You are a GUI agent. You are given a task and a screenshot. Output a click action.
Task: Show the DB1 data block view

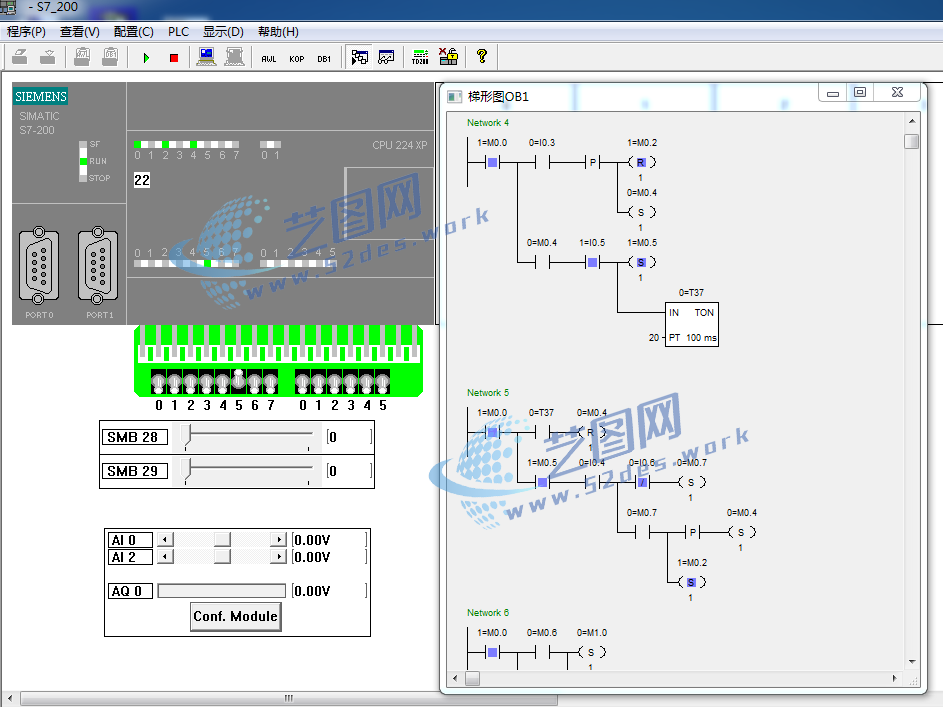click(x=324, y=58)
